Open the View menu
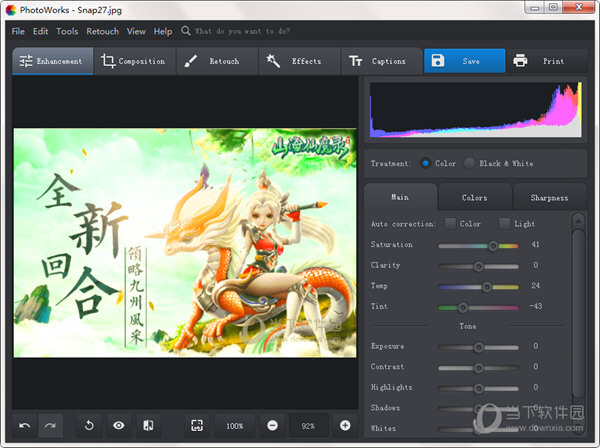This screenshot has width=600, height=448. [136, 31]
